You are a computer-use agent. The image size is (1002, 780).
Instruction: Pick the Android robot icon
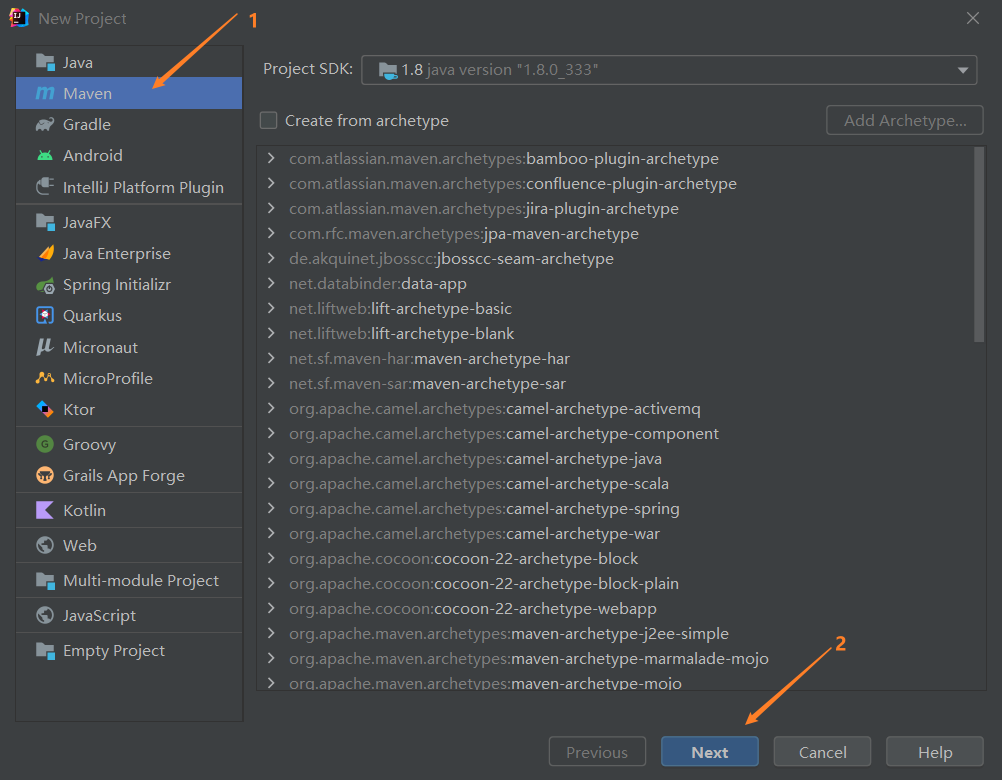click(45, 155)
